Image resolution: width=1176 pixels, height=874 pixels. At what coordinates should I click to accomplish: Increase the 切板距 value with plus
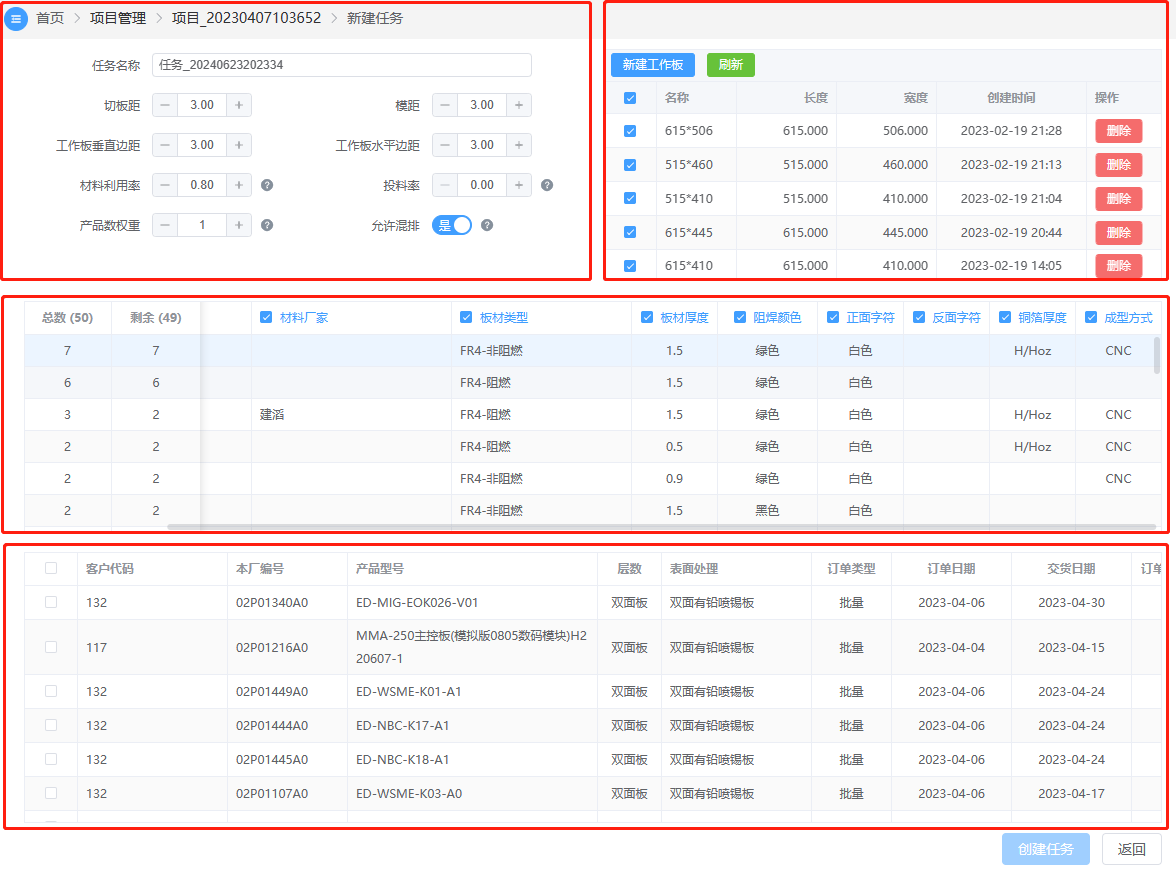click(x=238, y=105)
